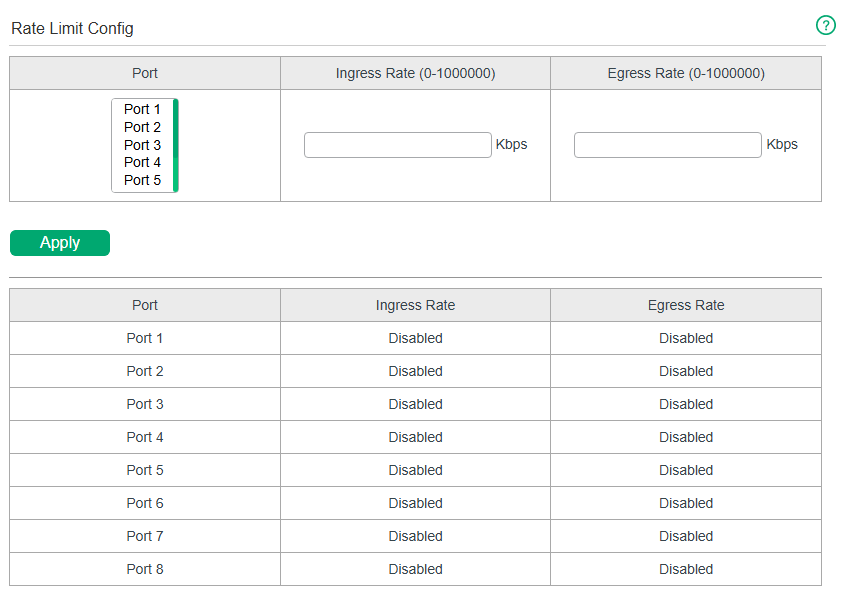843x606 pixels.
Task: Click the Kbps label beside Egress Rate field
Action: [782, 145]
